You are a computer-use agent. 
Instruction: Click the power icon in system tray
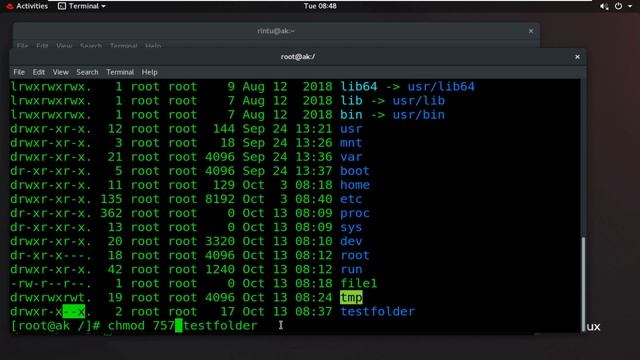pos(618,6)
